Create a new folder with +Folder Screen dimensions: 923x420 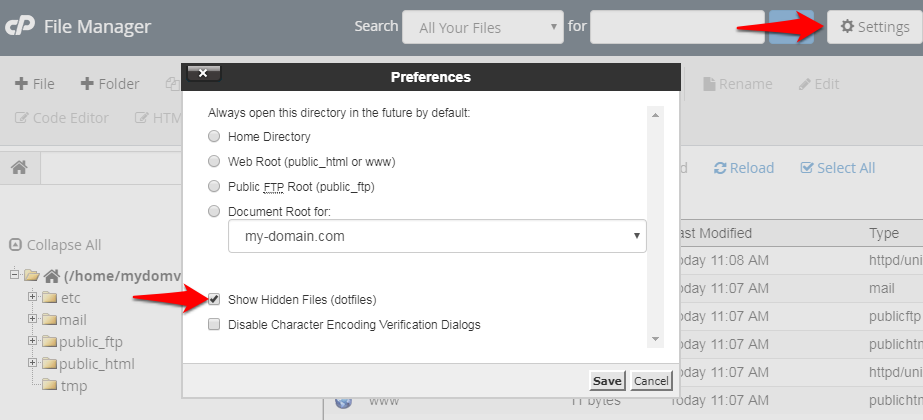click(x=110, y=84)
